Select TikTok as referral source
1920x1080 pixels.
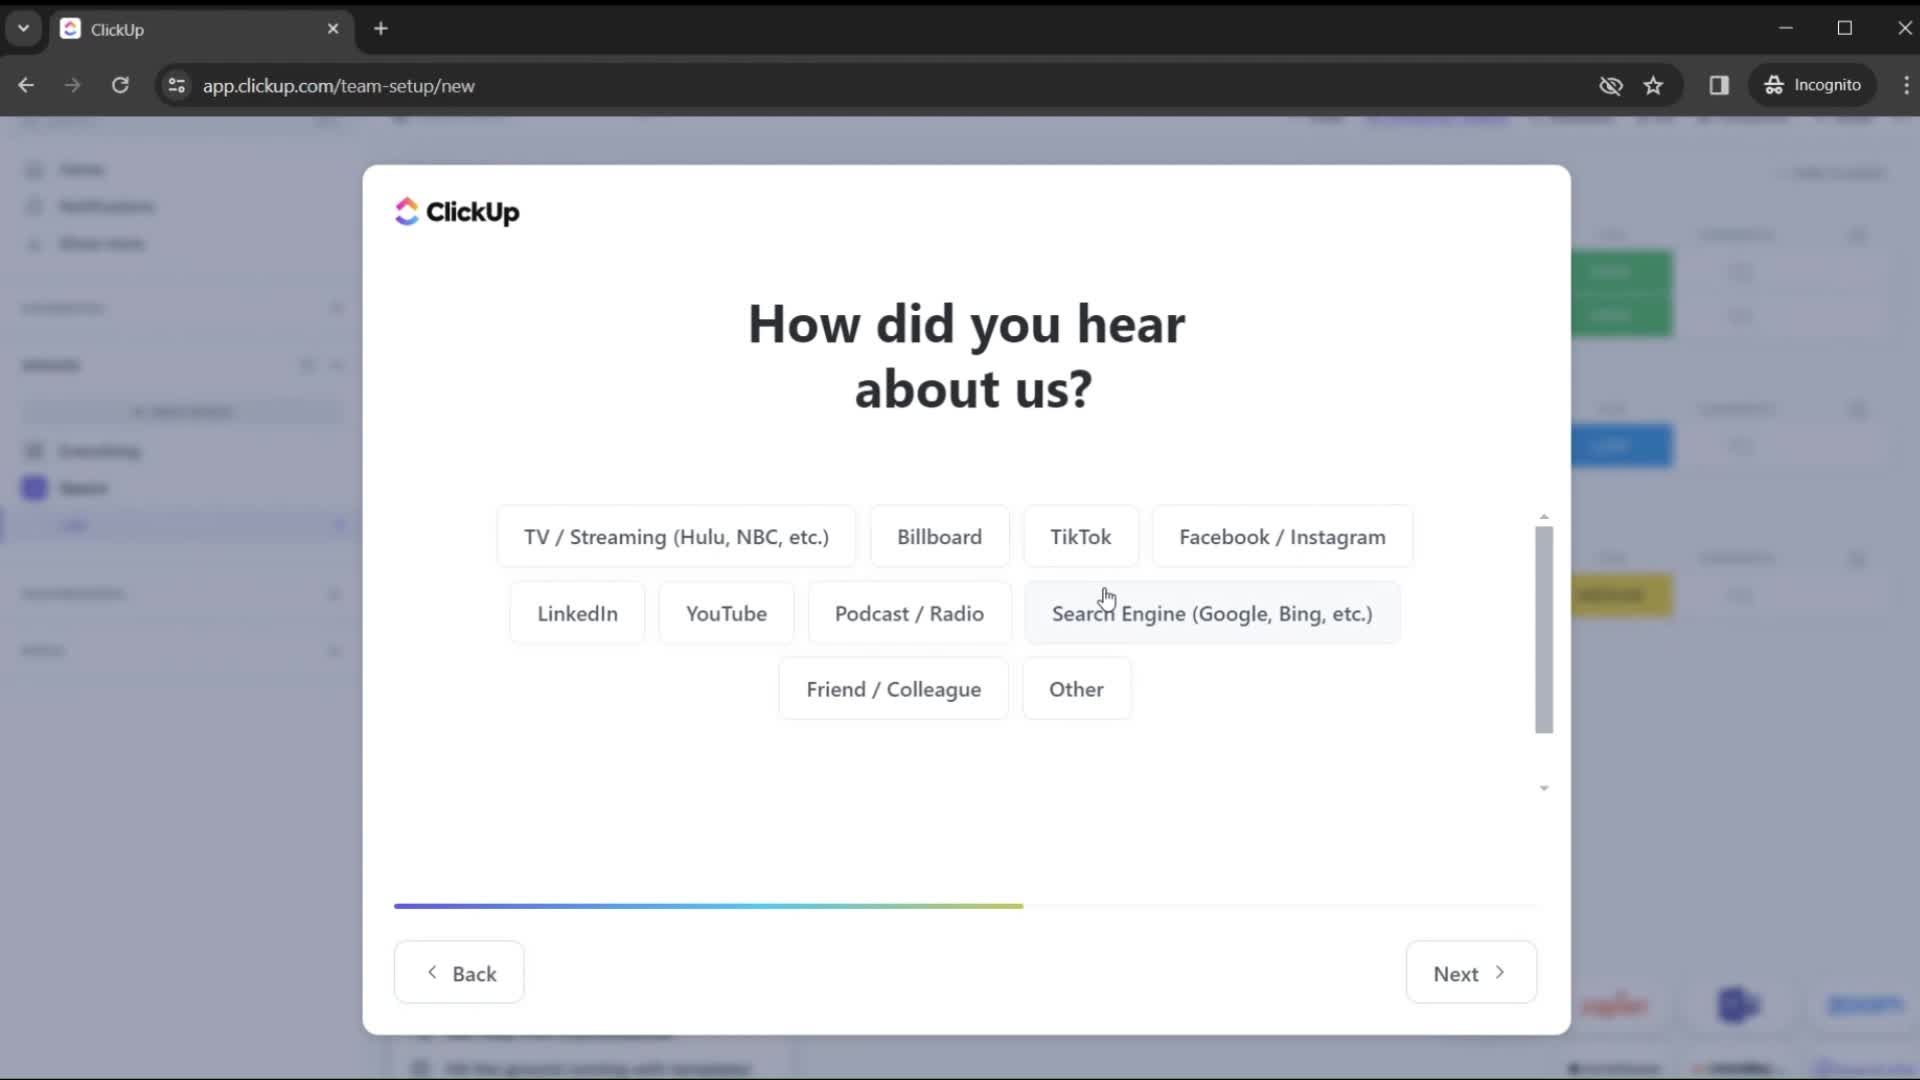pyautogui.click(x=1080, y=537)
